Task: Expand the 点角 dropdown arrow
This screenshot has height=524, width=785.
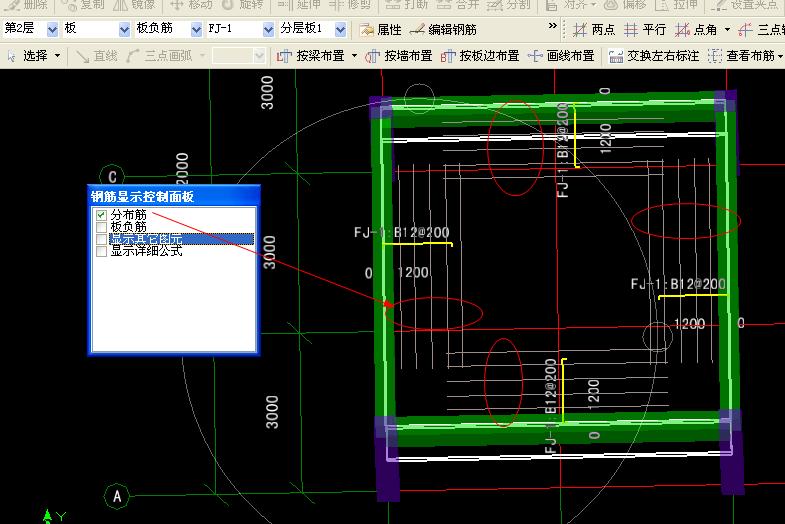Action: tap(727, 30)
